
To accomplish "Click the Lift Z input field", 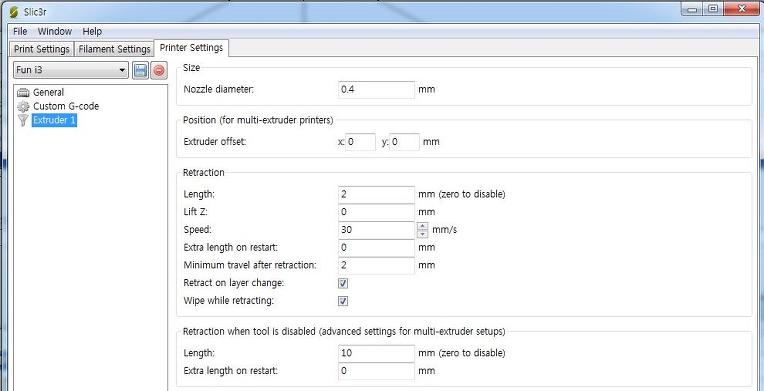I will (376, 212).
